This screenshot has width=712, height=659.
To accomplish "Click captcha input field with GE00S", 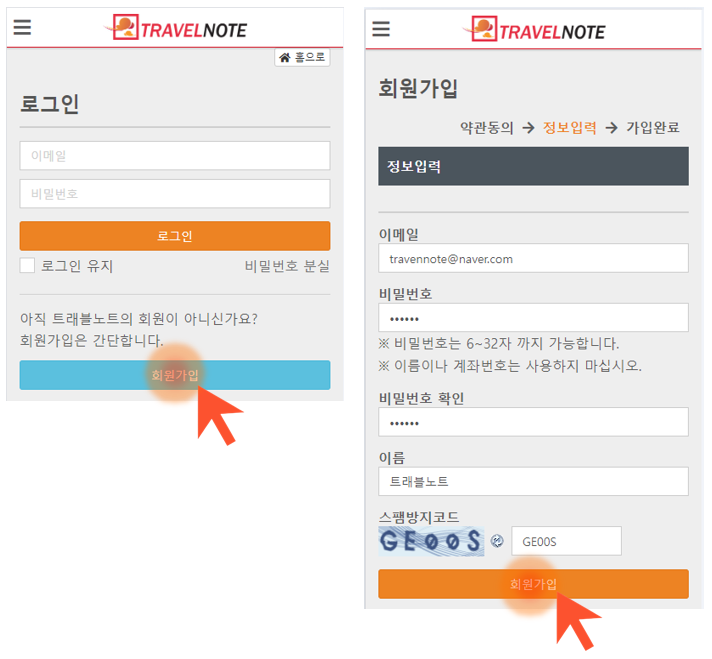I will [x=566, y=541].
